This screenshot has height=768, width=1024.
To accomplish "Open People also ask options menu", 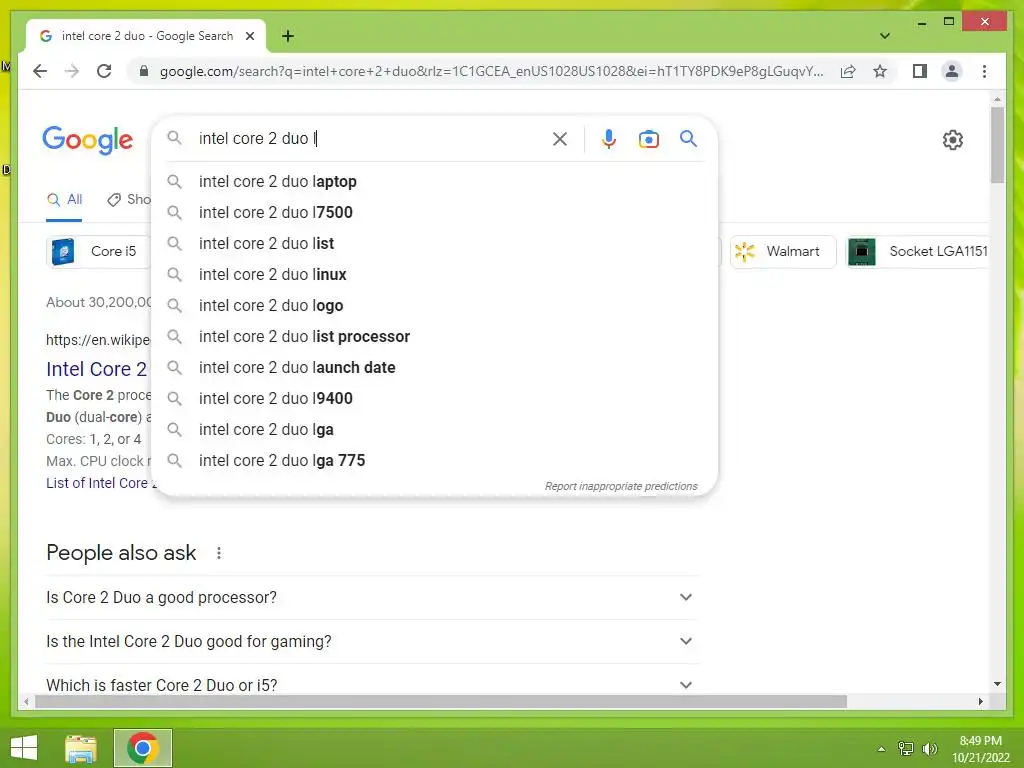I will point(219,553).
